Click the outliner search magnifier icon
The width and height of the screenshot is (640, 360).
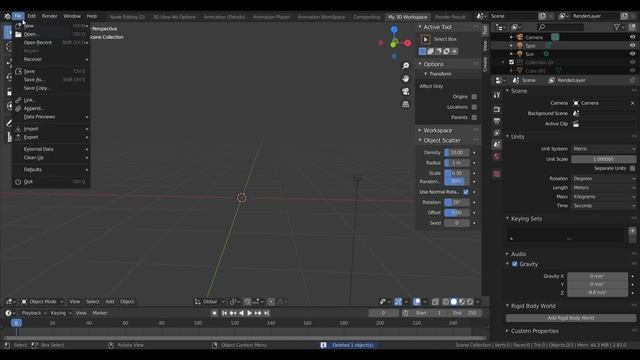click(x=542, y=27)
